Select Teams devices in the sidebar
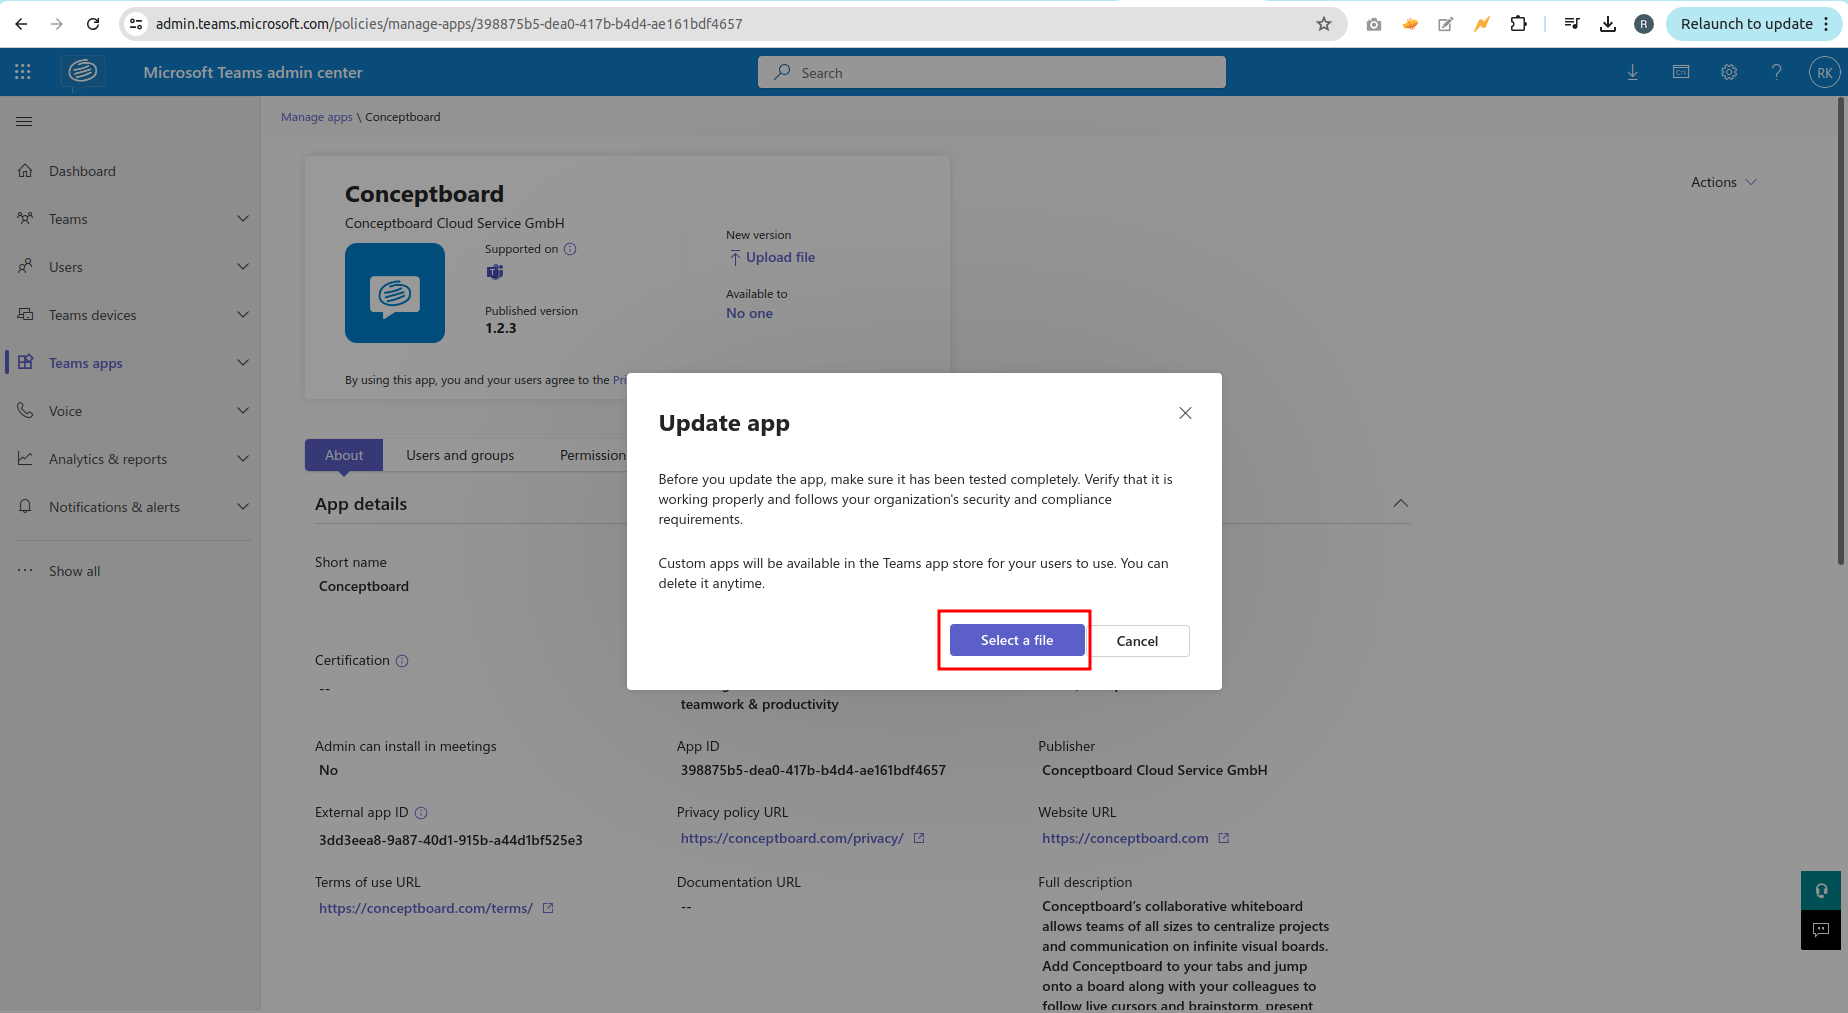Image resolution: width=1848 pixels, height=1013 pixels. point(93,314)
